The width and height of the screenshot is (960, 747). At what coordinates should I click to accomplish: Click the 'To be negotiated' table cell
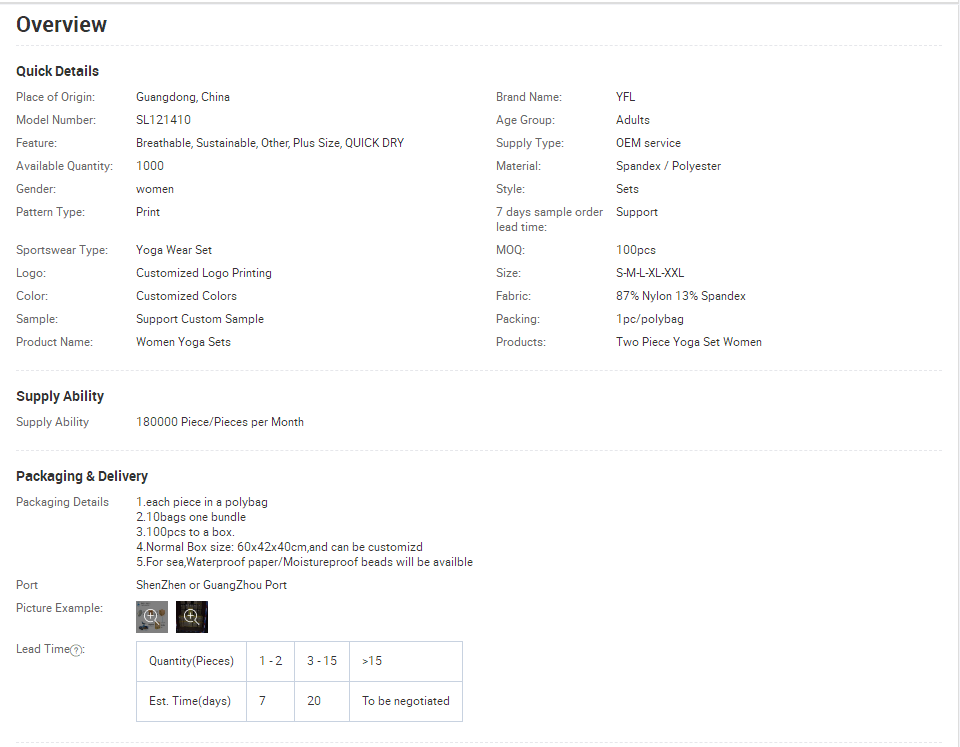click(x=406, y=701)
